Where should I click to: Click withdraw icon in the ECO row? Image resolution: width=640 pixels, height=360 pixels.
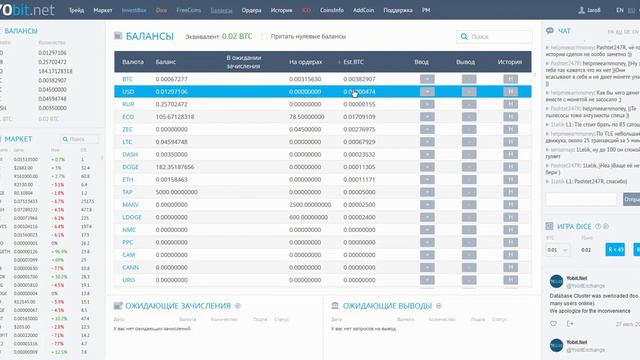click(469, 117)
